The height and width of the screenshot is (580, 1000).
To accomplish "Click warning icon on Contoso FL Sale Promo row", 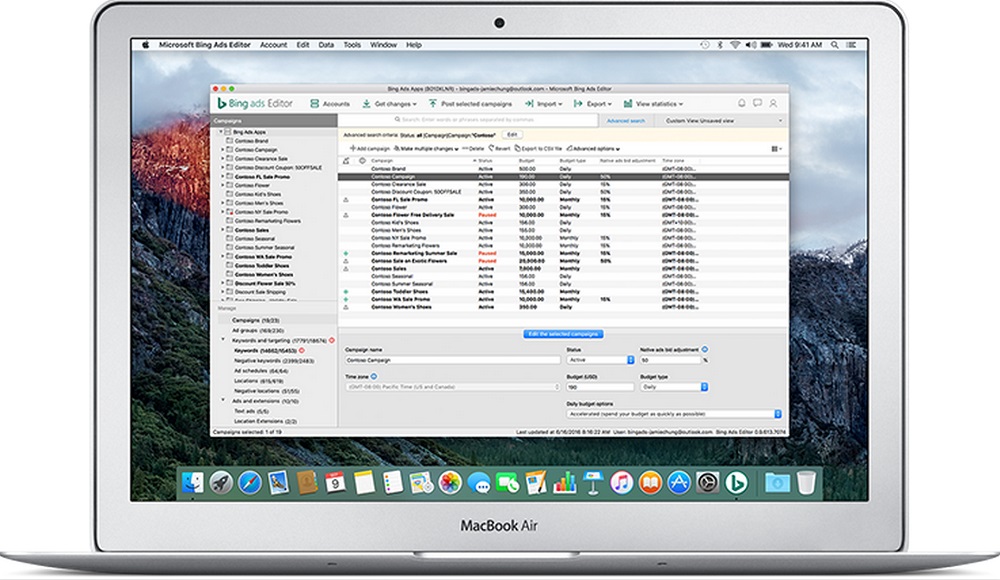I will pos(346,200).
